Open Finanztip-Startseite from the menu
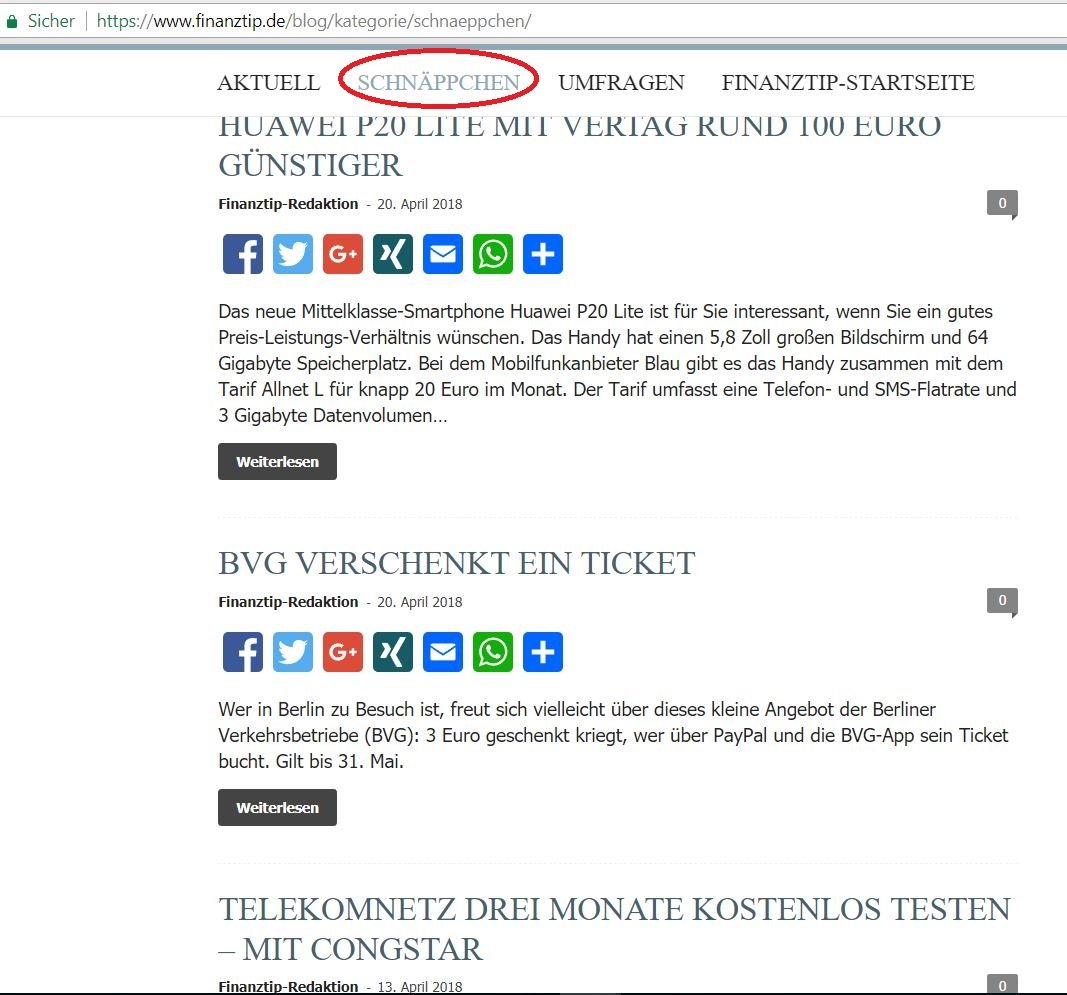The height and width of the screenshot is (995, 1067). (848, 83)
